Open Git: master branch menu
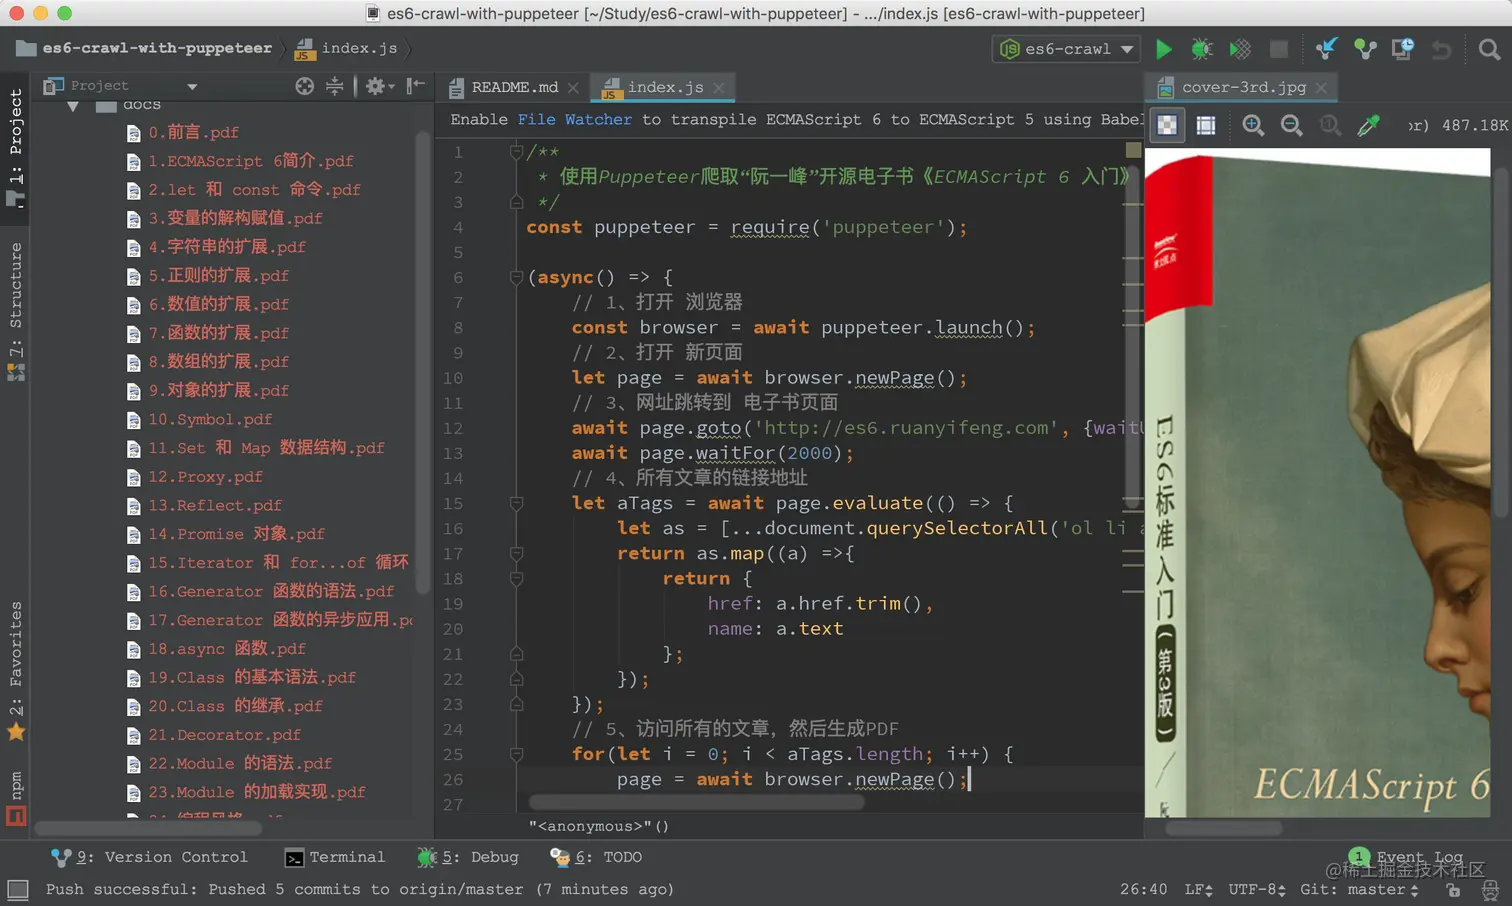This screenshot has height=906, width=1512. click(x=1359, y=889)
